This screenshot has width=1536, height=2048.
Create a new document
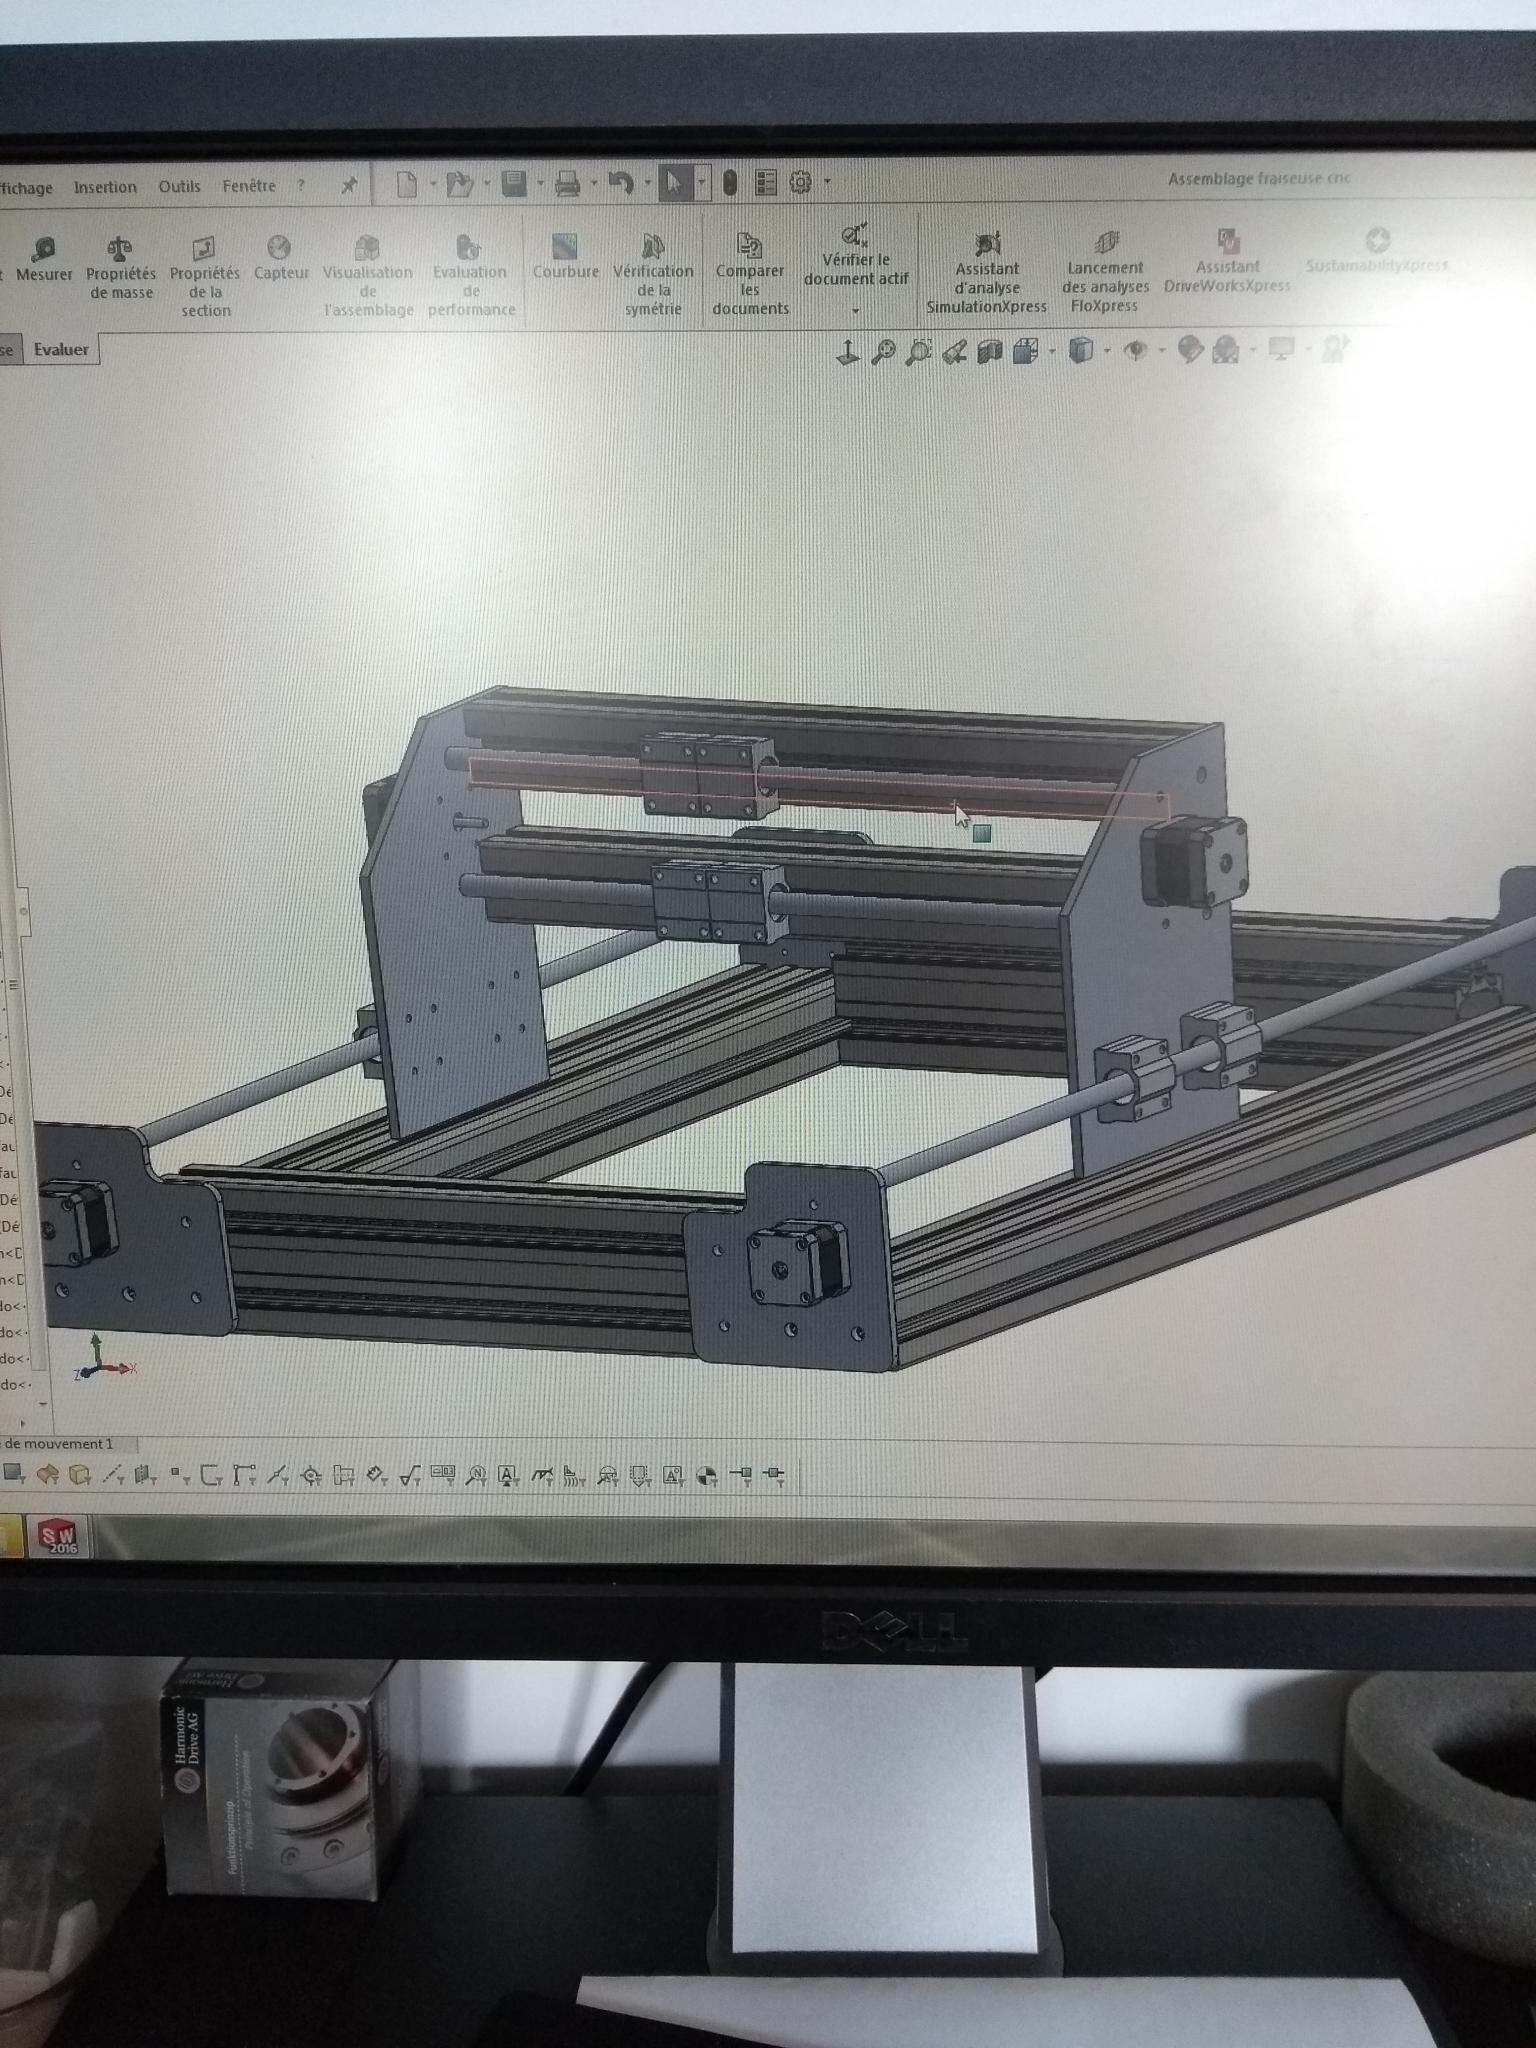click(407, 184)
